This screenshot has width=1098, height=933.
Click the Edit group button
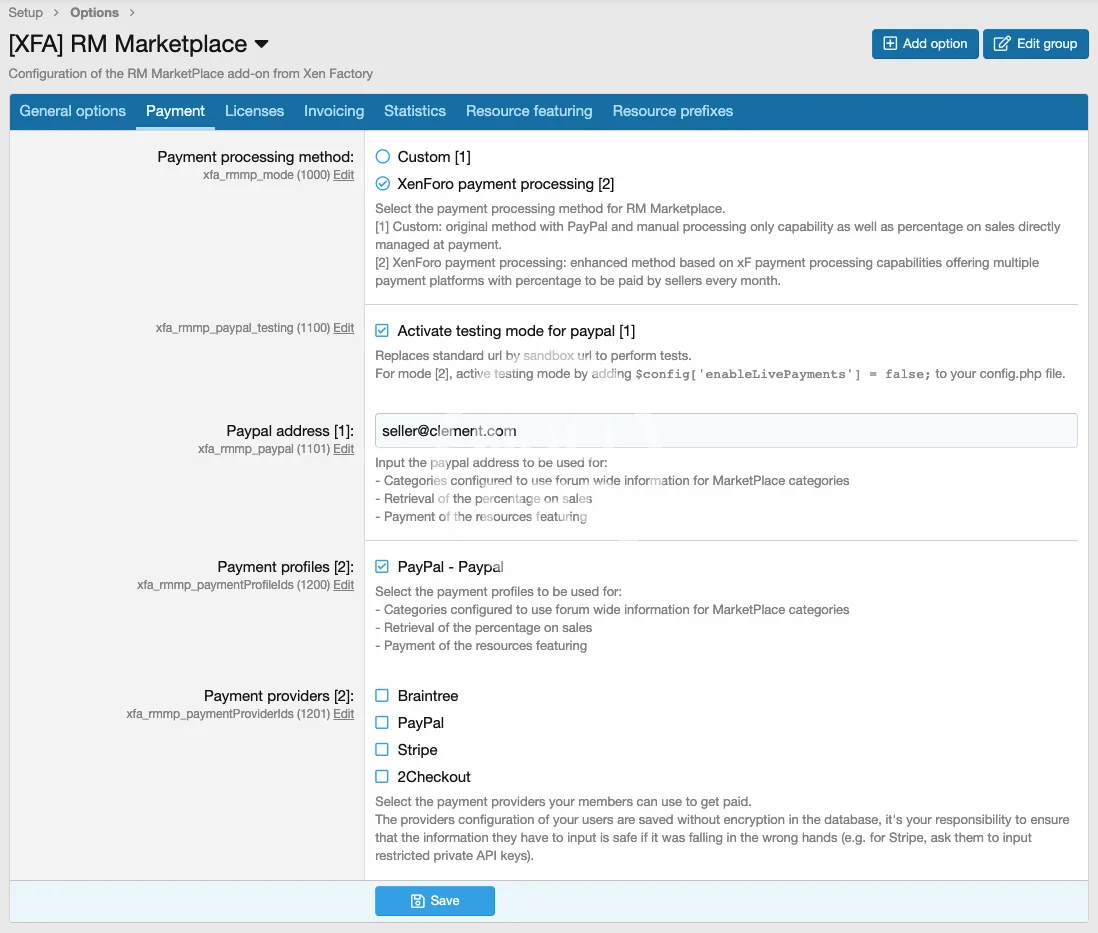click(1036, 44)
